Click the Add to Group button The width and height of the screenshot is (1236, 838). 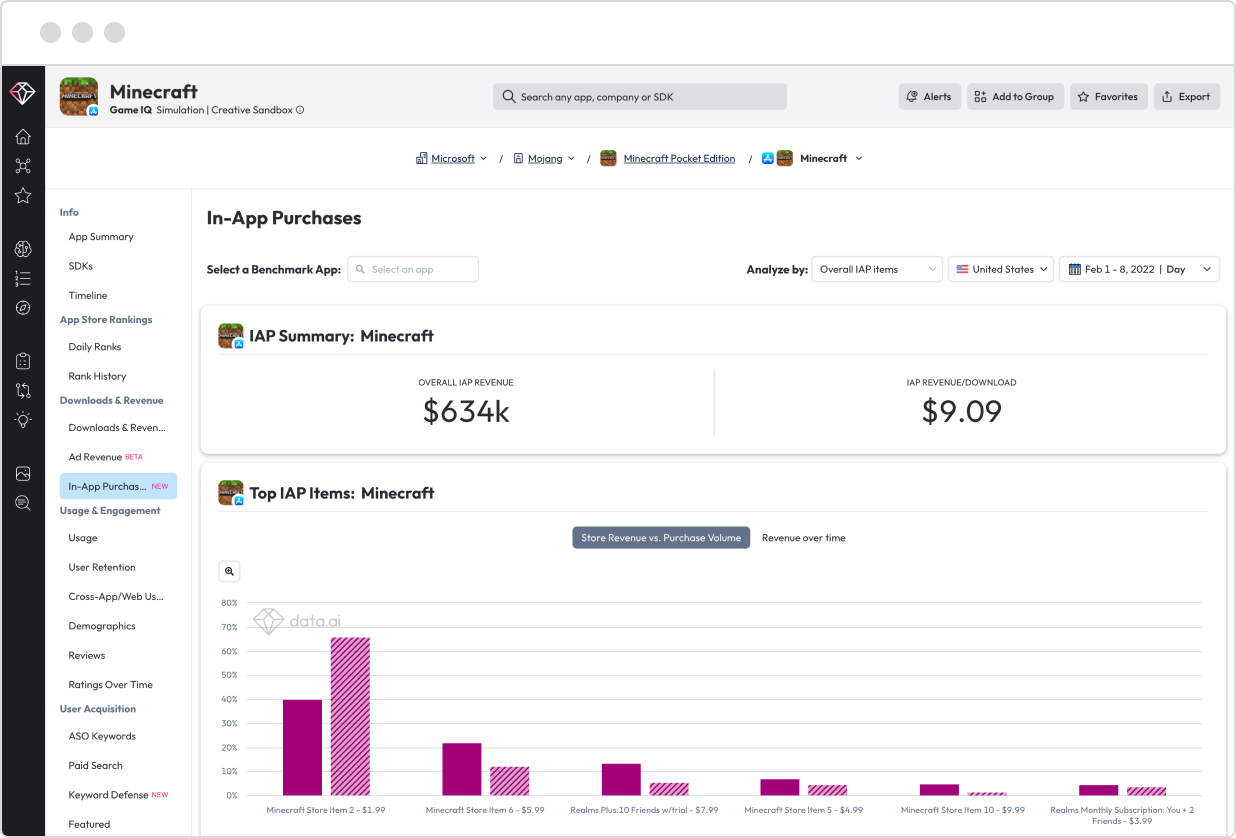1015,97
